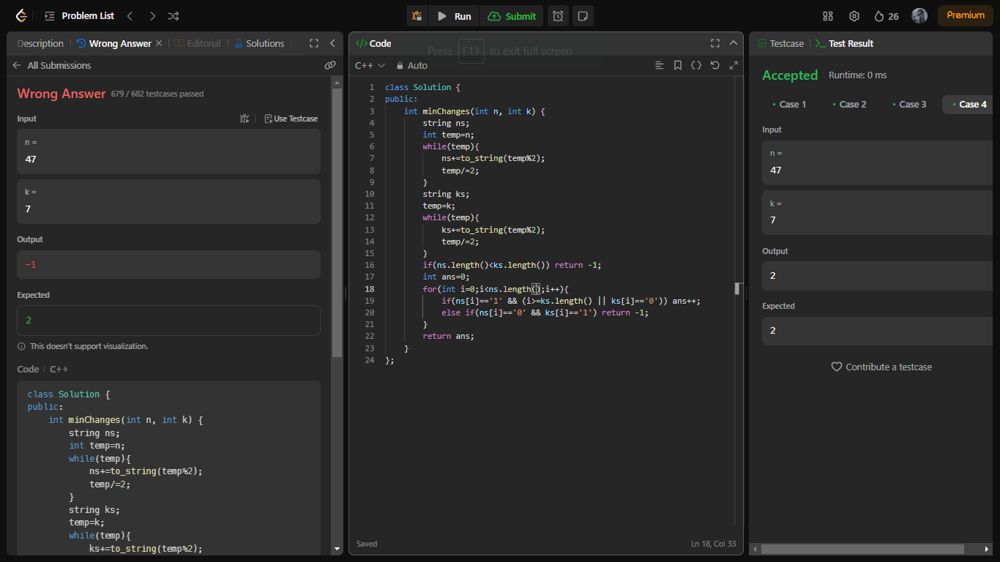1000x562 pixels.
Task: Go to previous problem arrow
Action: pos(130,16)
